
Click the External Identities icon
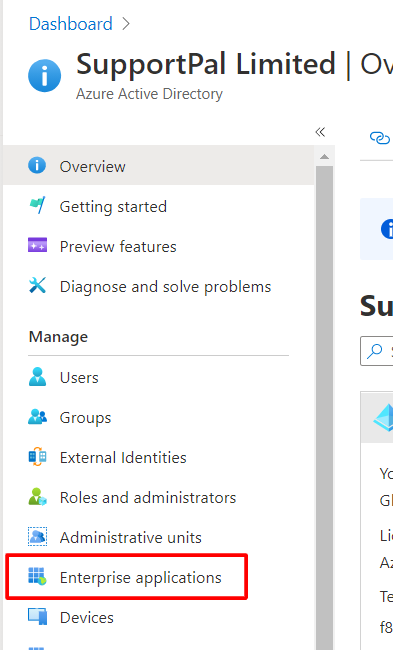(37, 456)
